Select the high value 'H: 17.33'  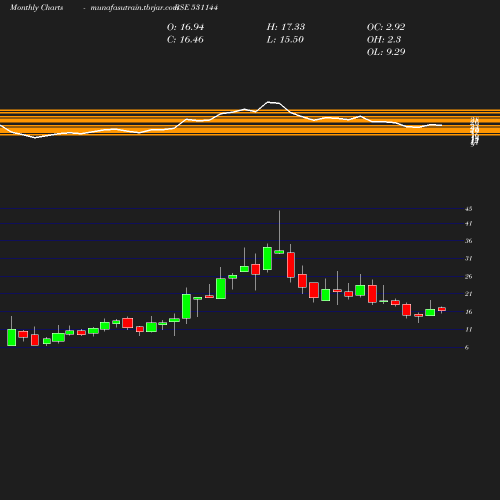pyautogui.click(x=286, y=27)
